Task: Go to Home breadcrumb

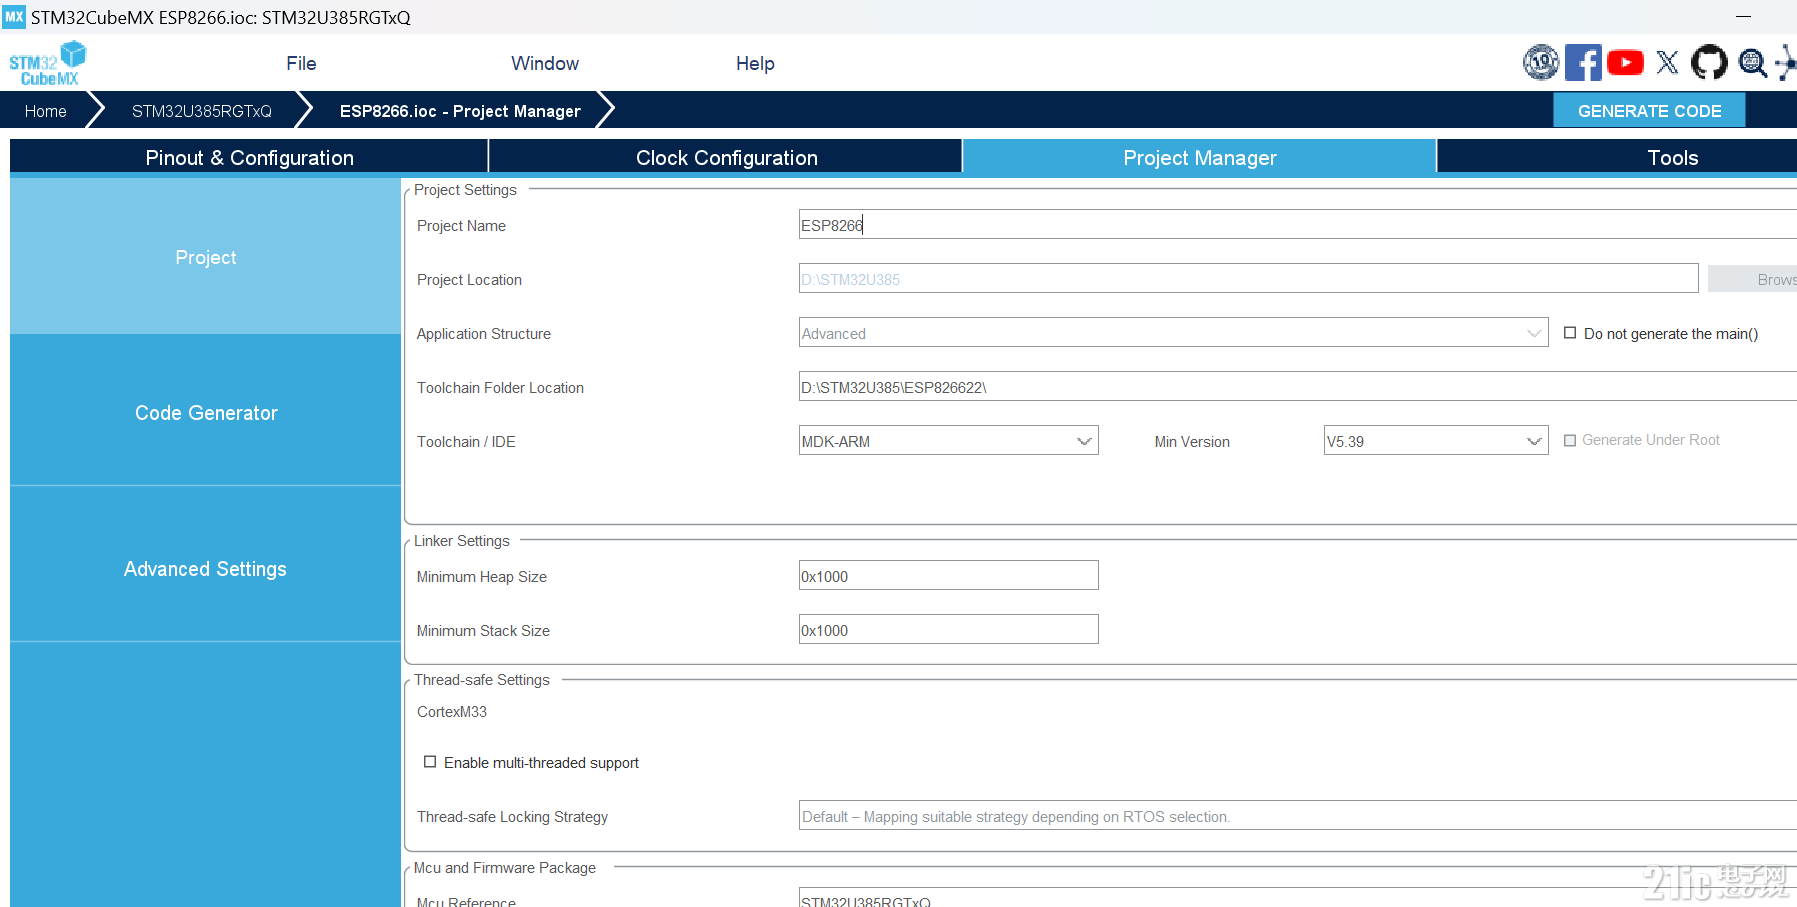Action: pyautogui.click(x=45, y=111)
